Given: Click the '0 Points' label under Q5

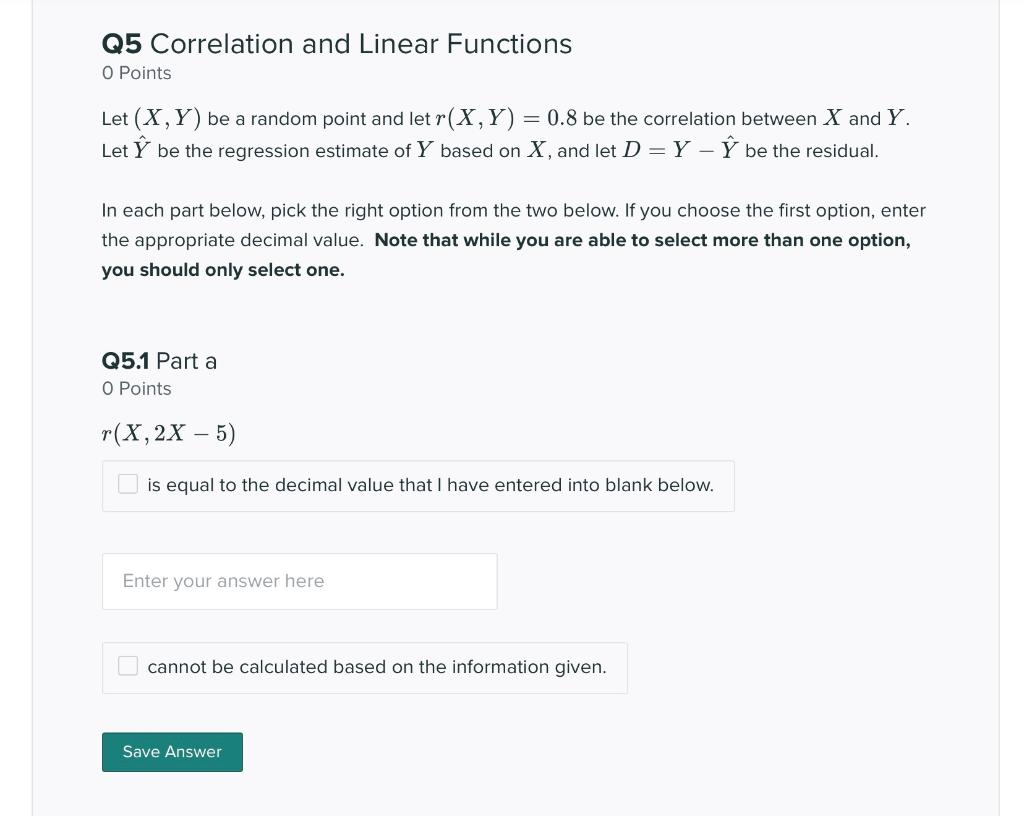Looking at the screenshot, I should tap(135, 73).
